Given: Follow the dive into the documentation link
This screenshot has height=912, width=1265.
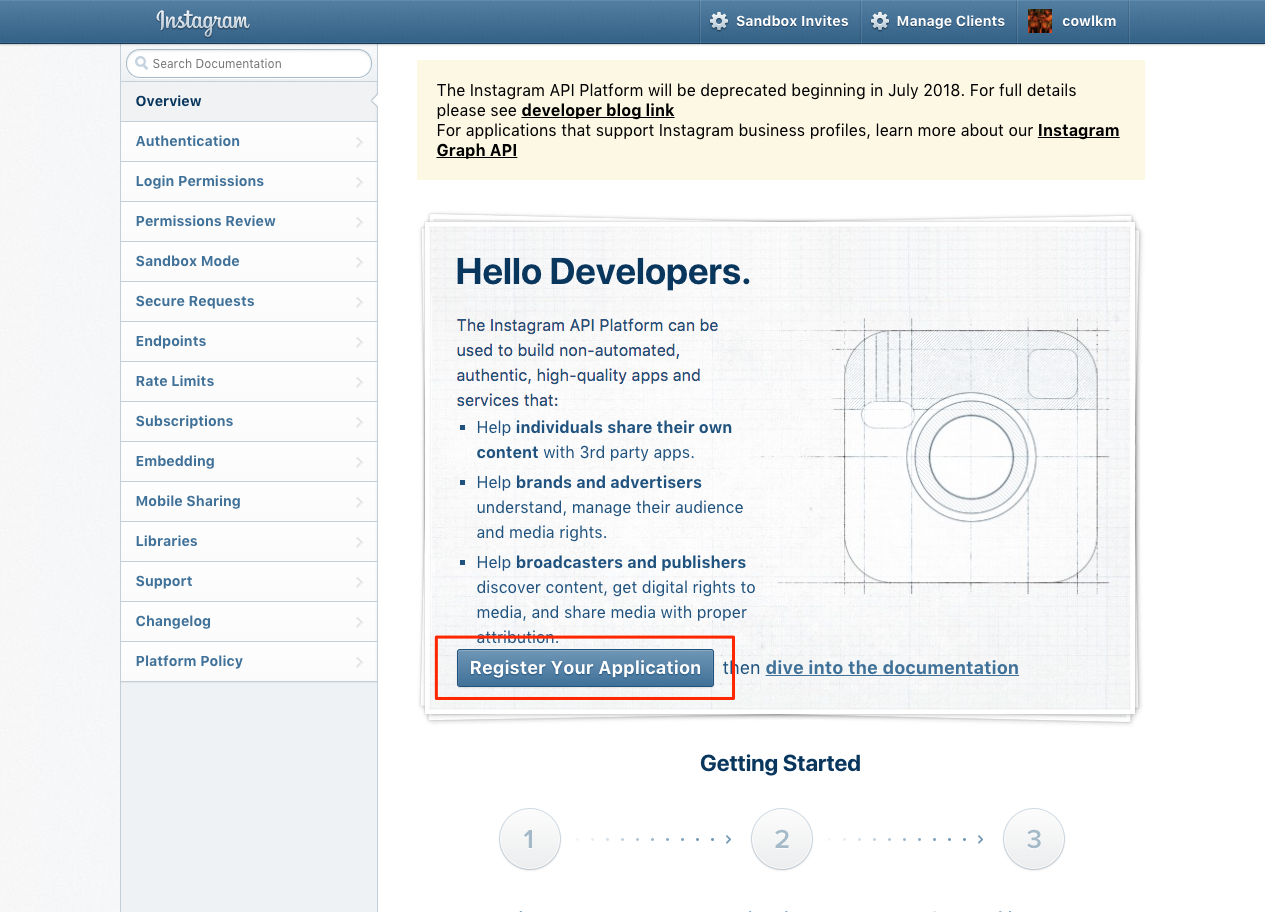Looking at the screenshot, I should coord(892,668).
